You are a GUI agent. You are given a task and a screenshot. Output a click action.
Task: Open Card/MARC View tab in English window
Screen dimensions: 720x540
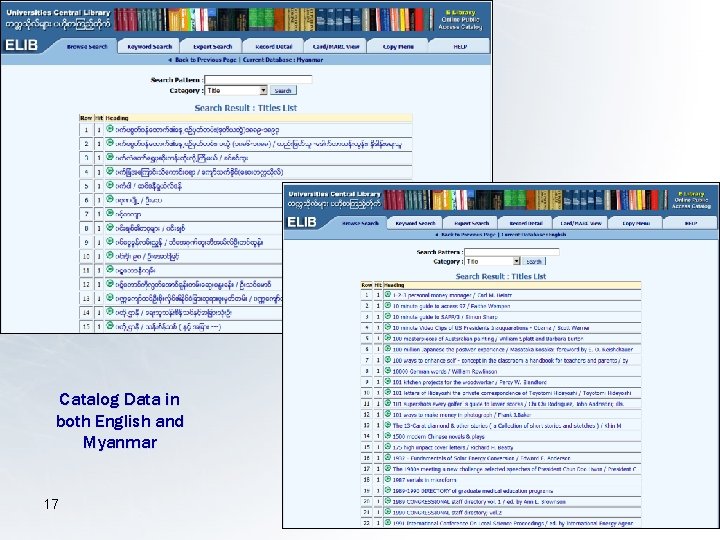580,223
